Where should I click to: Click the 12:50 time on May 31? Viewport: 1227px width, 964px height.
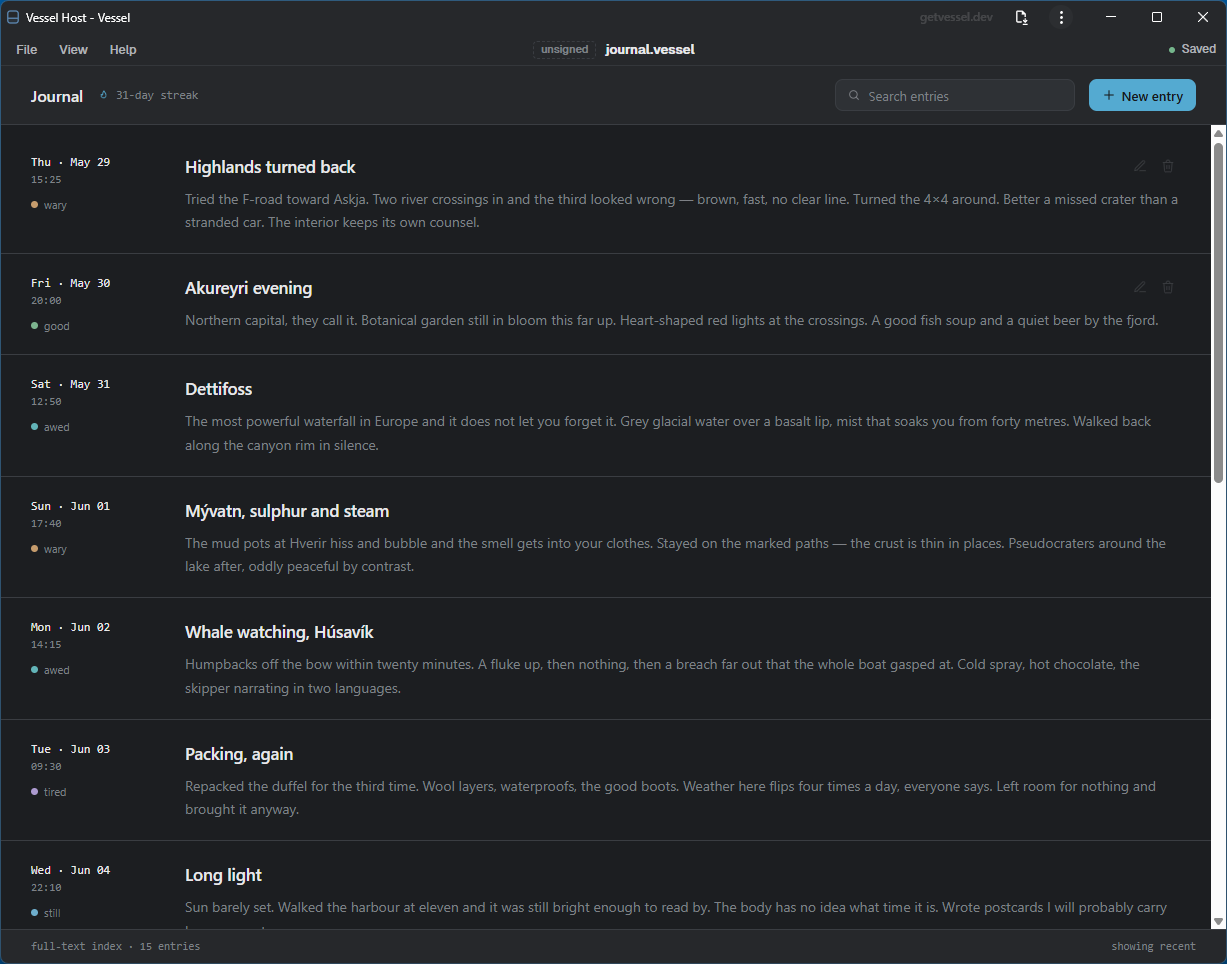[x=46, y=402]
